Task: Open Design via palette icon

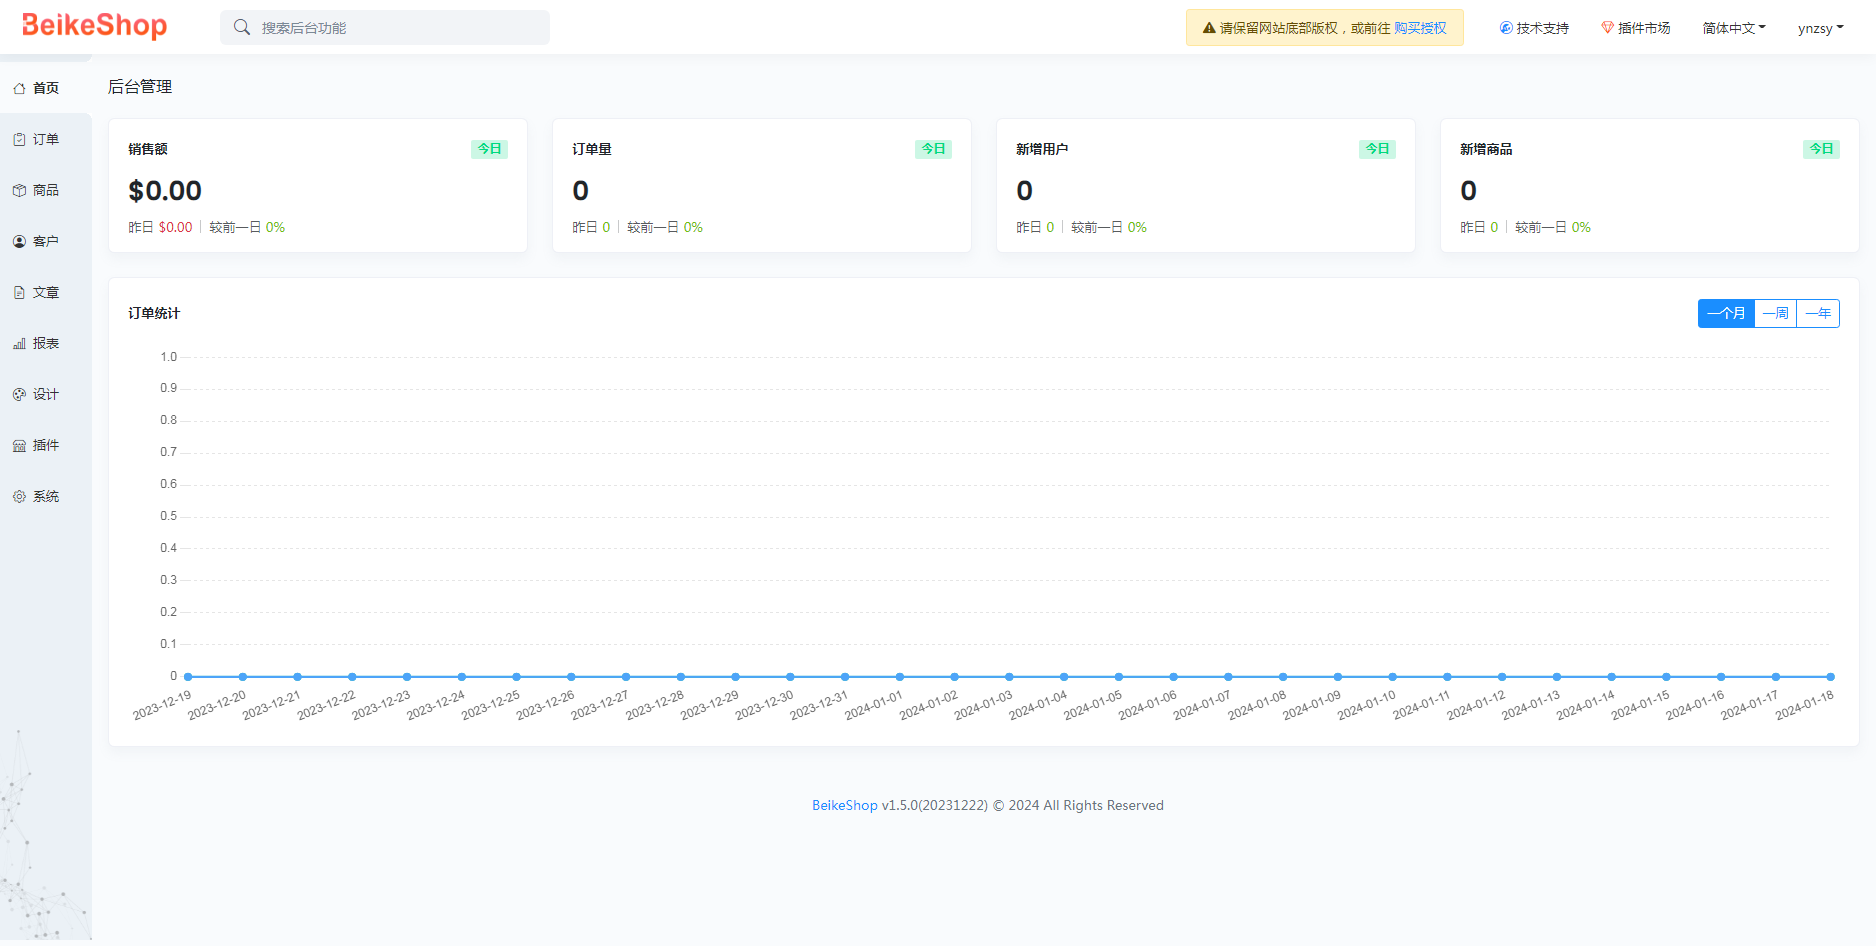Action: tap(19, 395)
